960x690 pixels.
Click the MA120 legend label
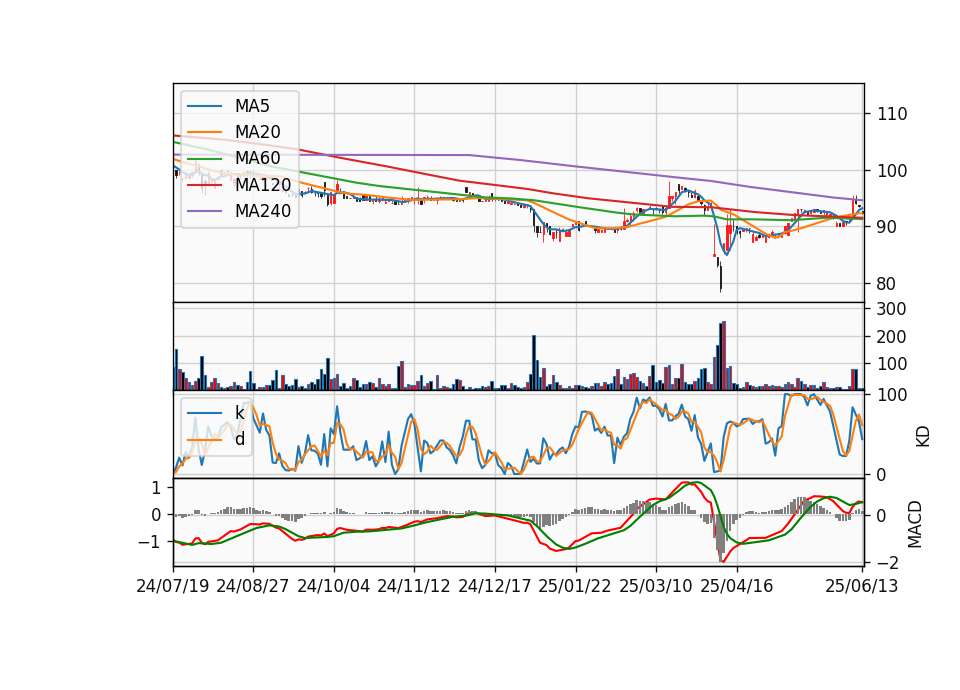click(263, 185)
